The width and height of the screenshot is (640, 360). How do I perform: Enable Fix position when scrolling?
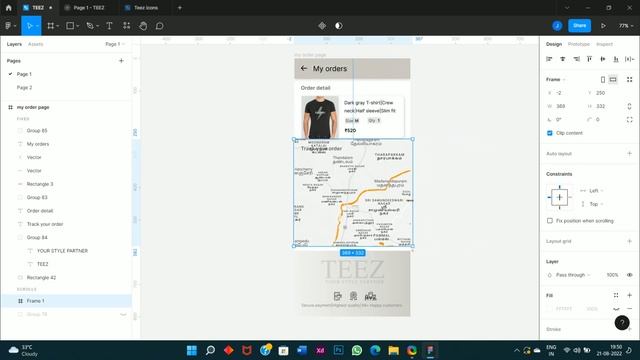[x=549, y=221]
